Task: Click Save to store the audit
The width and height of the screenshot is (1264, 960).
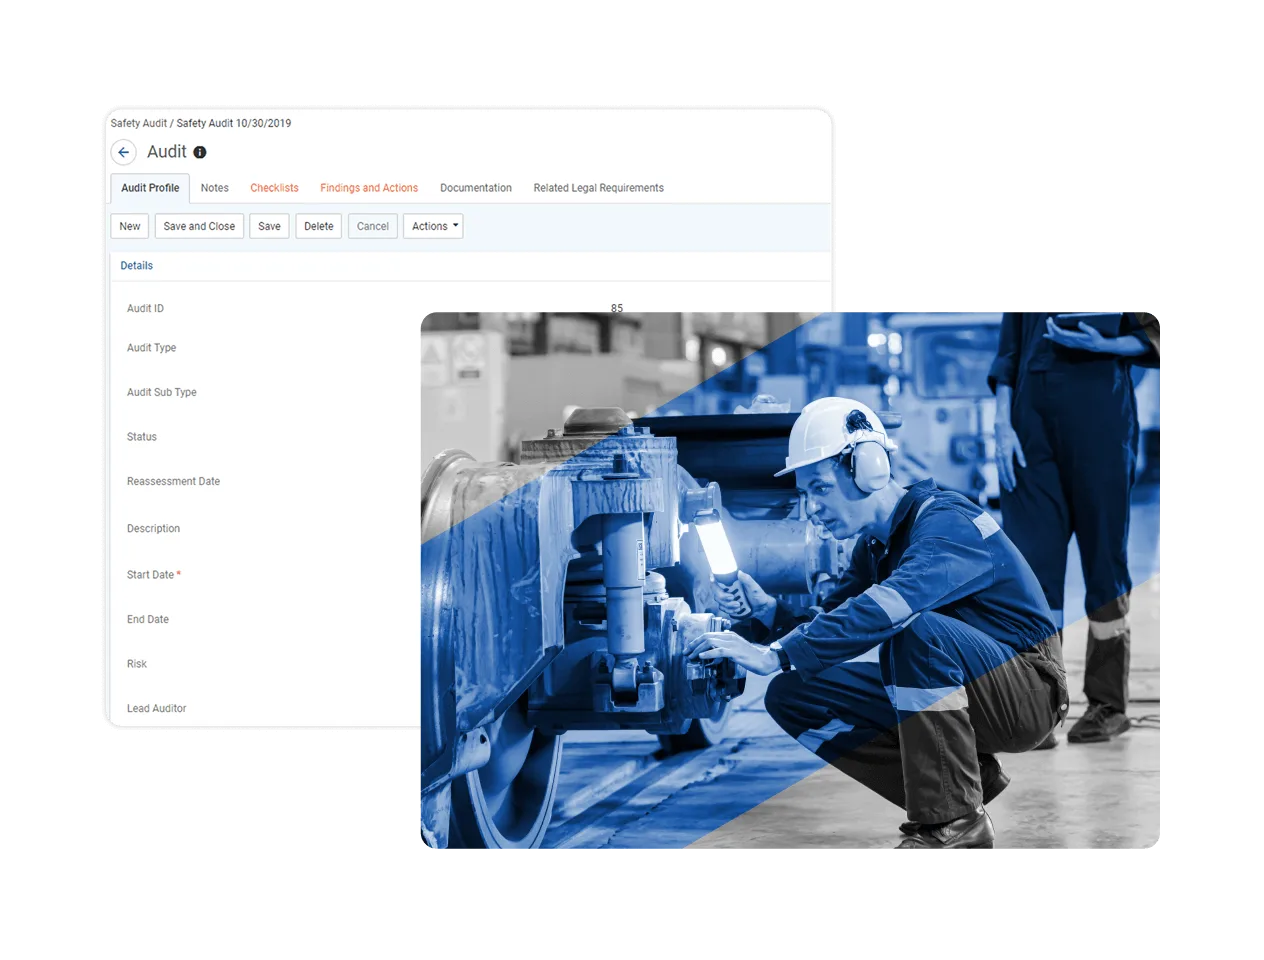Action: 269,226
